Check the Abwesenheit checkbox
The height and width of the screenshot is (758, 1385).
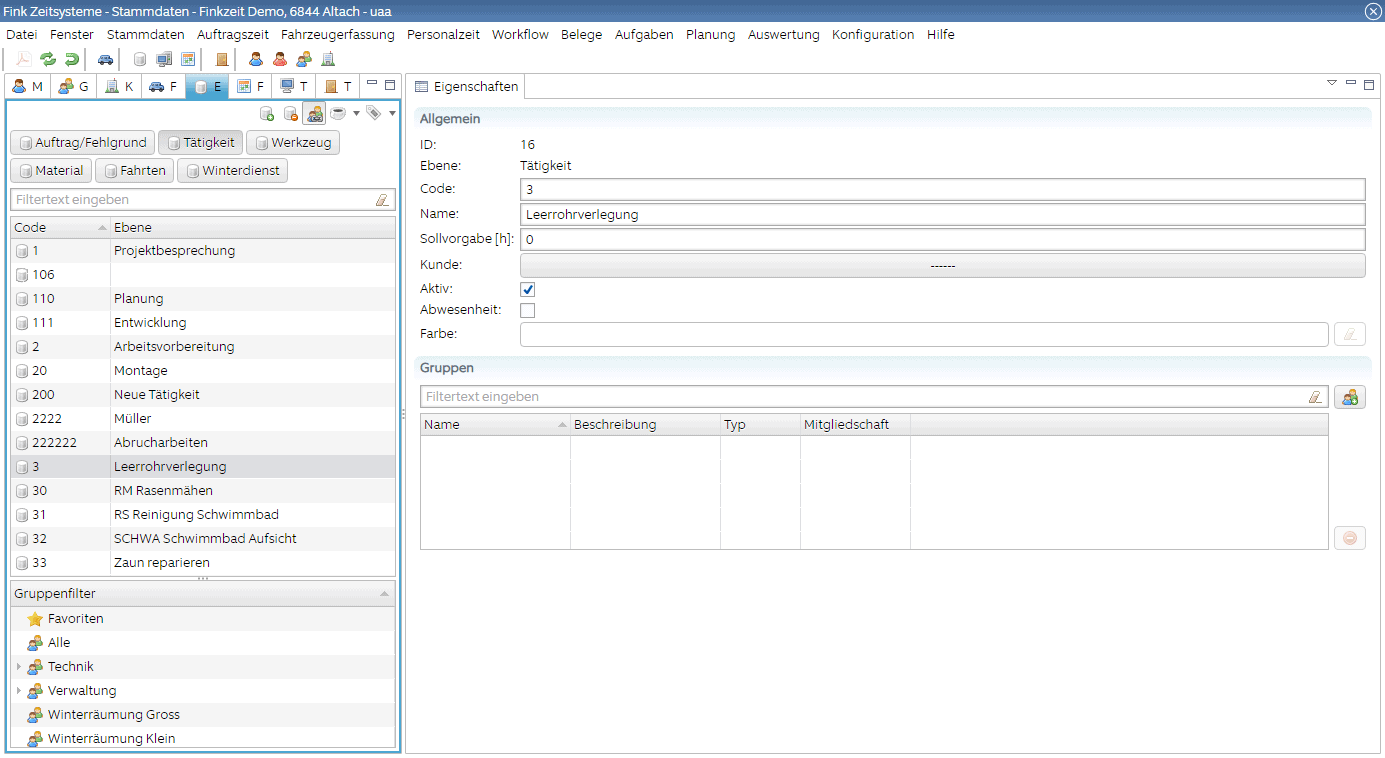pos(528,311)
